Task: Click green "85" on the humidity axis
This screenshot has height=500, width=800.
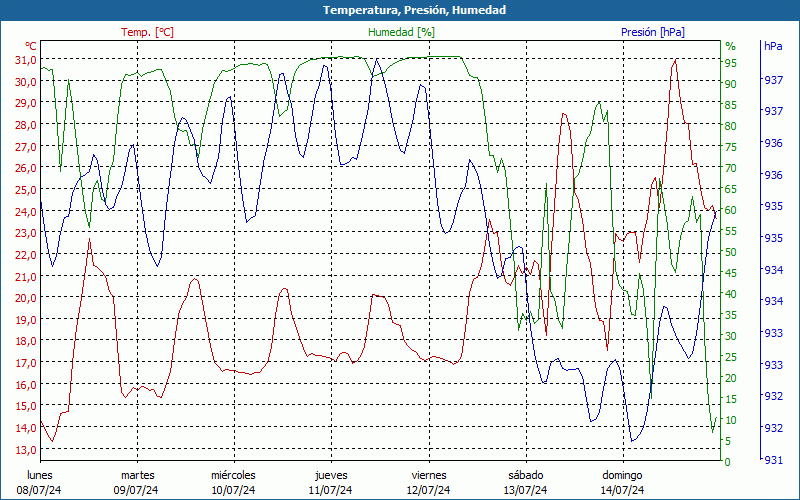Action: point(731,105)
